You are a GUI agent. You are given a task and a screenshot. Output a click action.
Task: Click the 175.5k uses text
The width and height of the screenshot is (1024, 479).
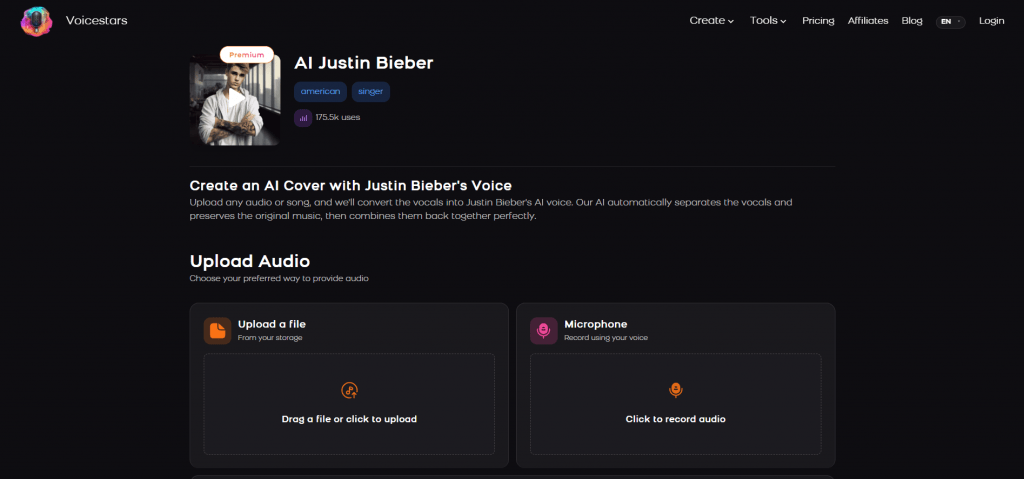(338, 118)
